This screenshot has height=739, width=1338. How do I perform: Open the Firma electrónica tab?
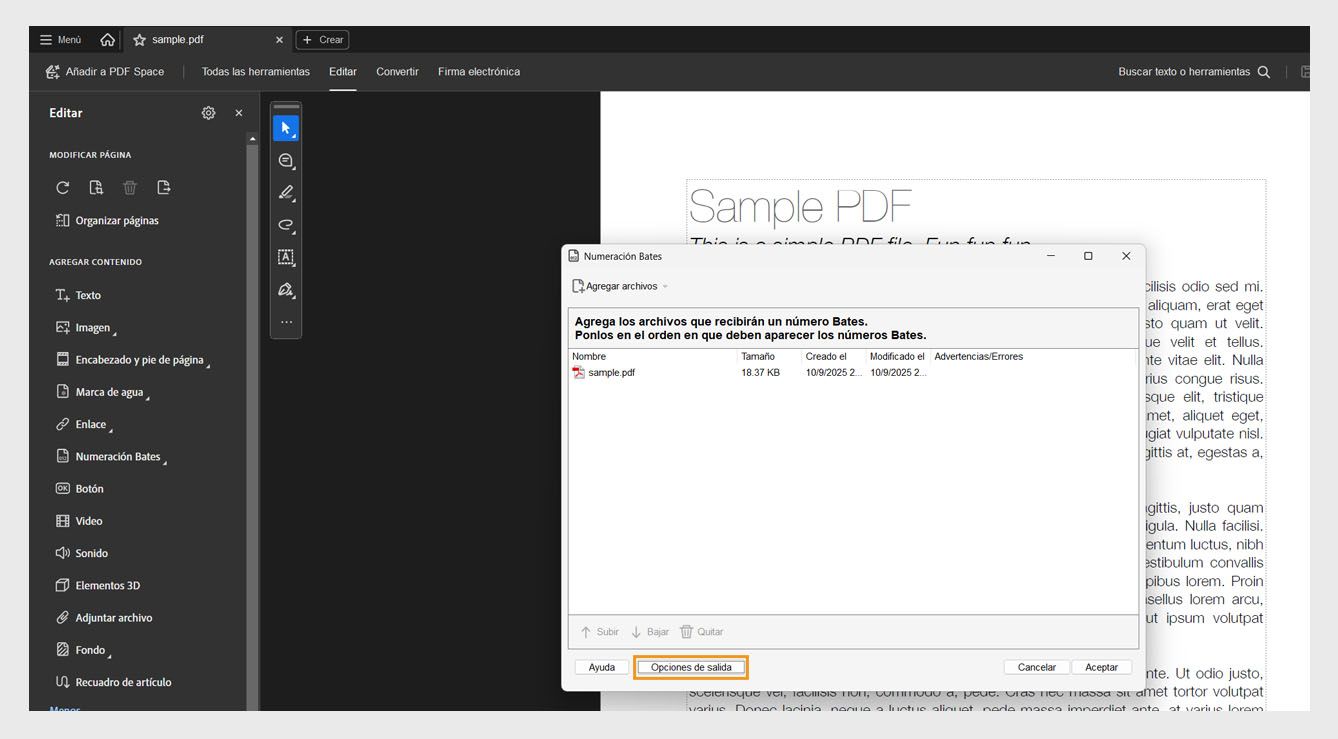479,72
